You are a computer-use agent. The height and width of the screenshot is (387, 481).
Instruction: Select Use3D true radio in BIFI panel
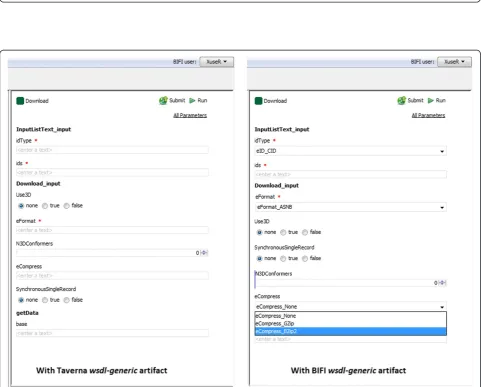pos(283,232)
